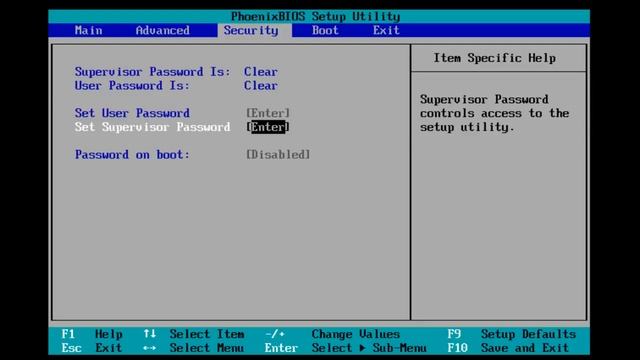This screenshot has width=640, height=360.
Task: Click User Password Is label
Action: click(132, 86)
